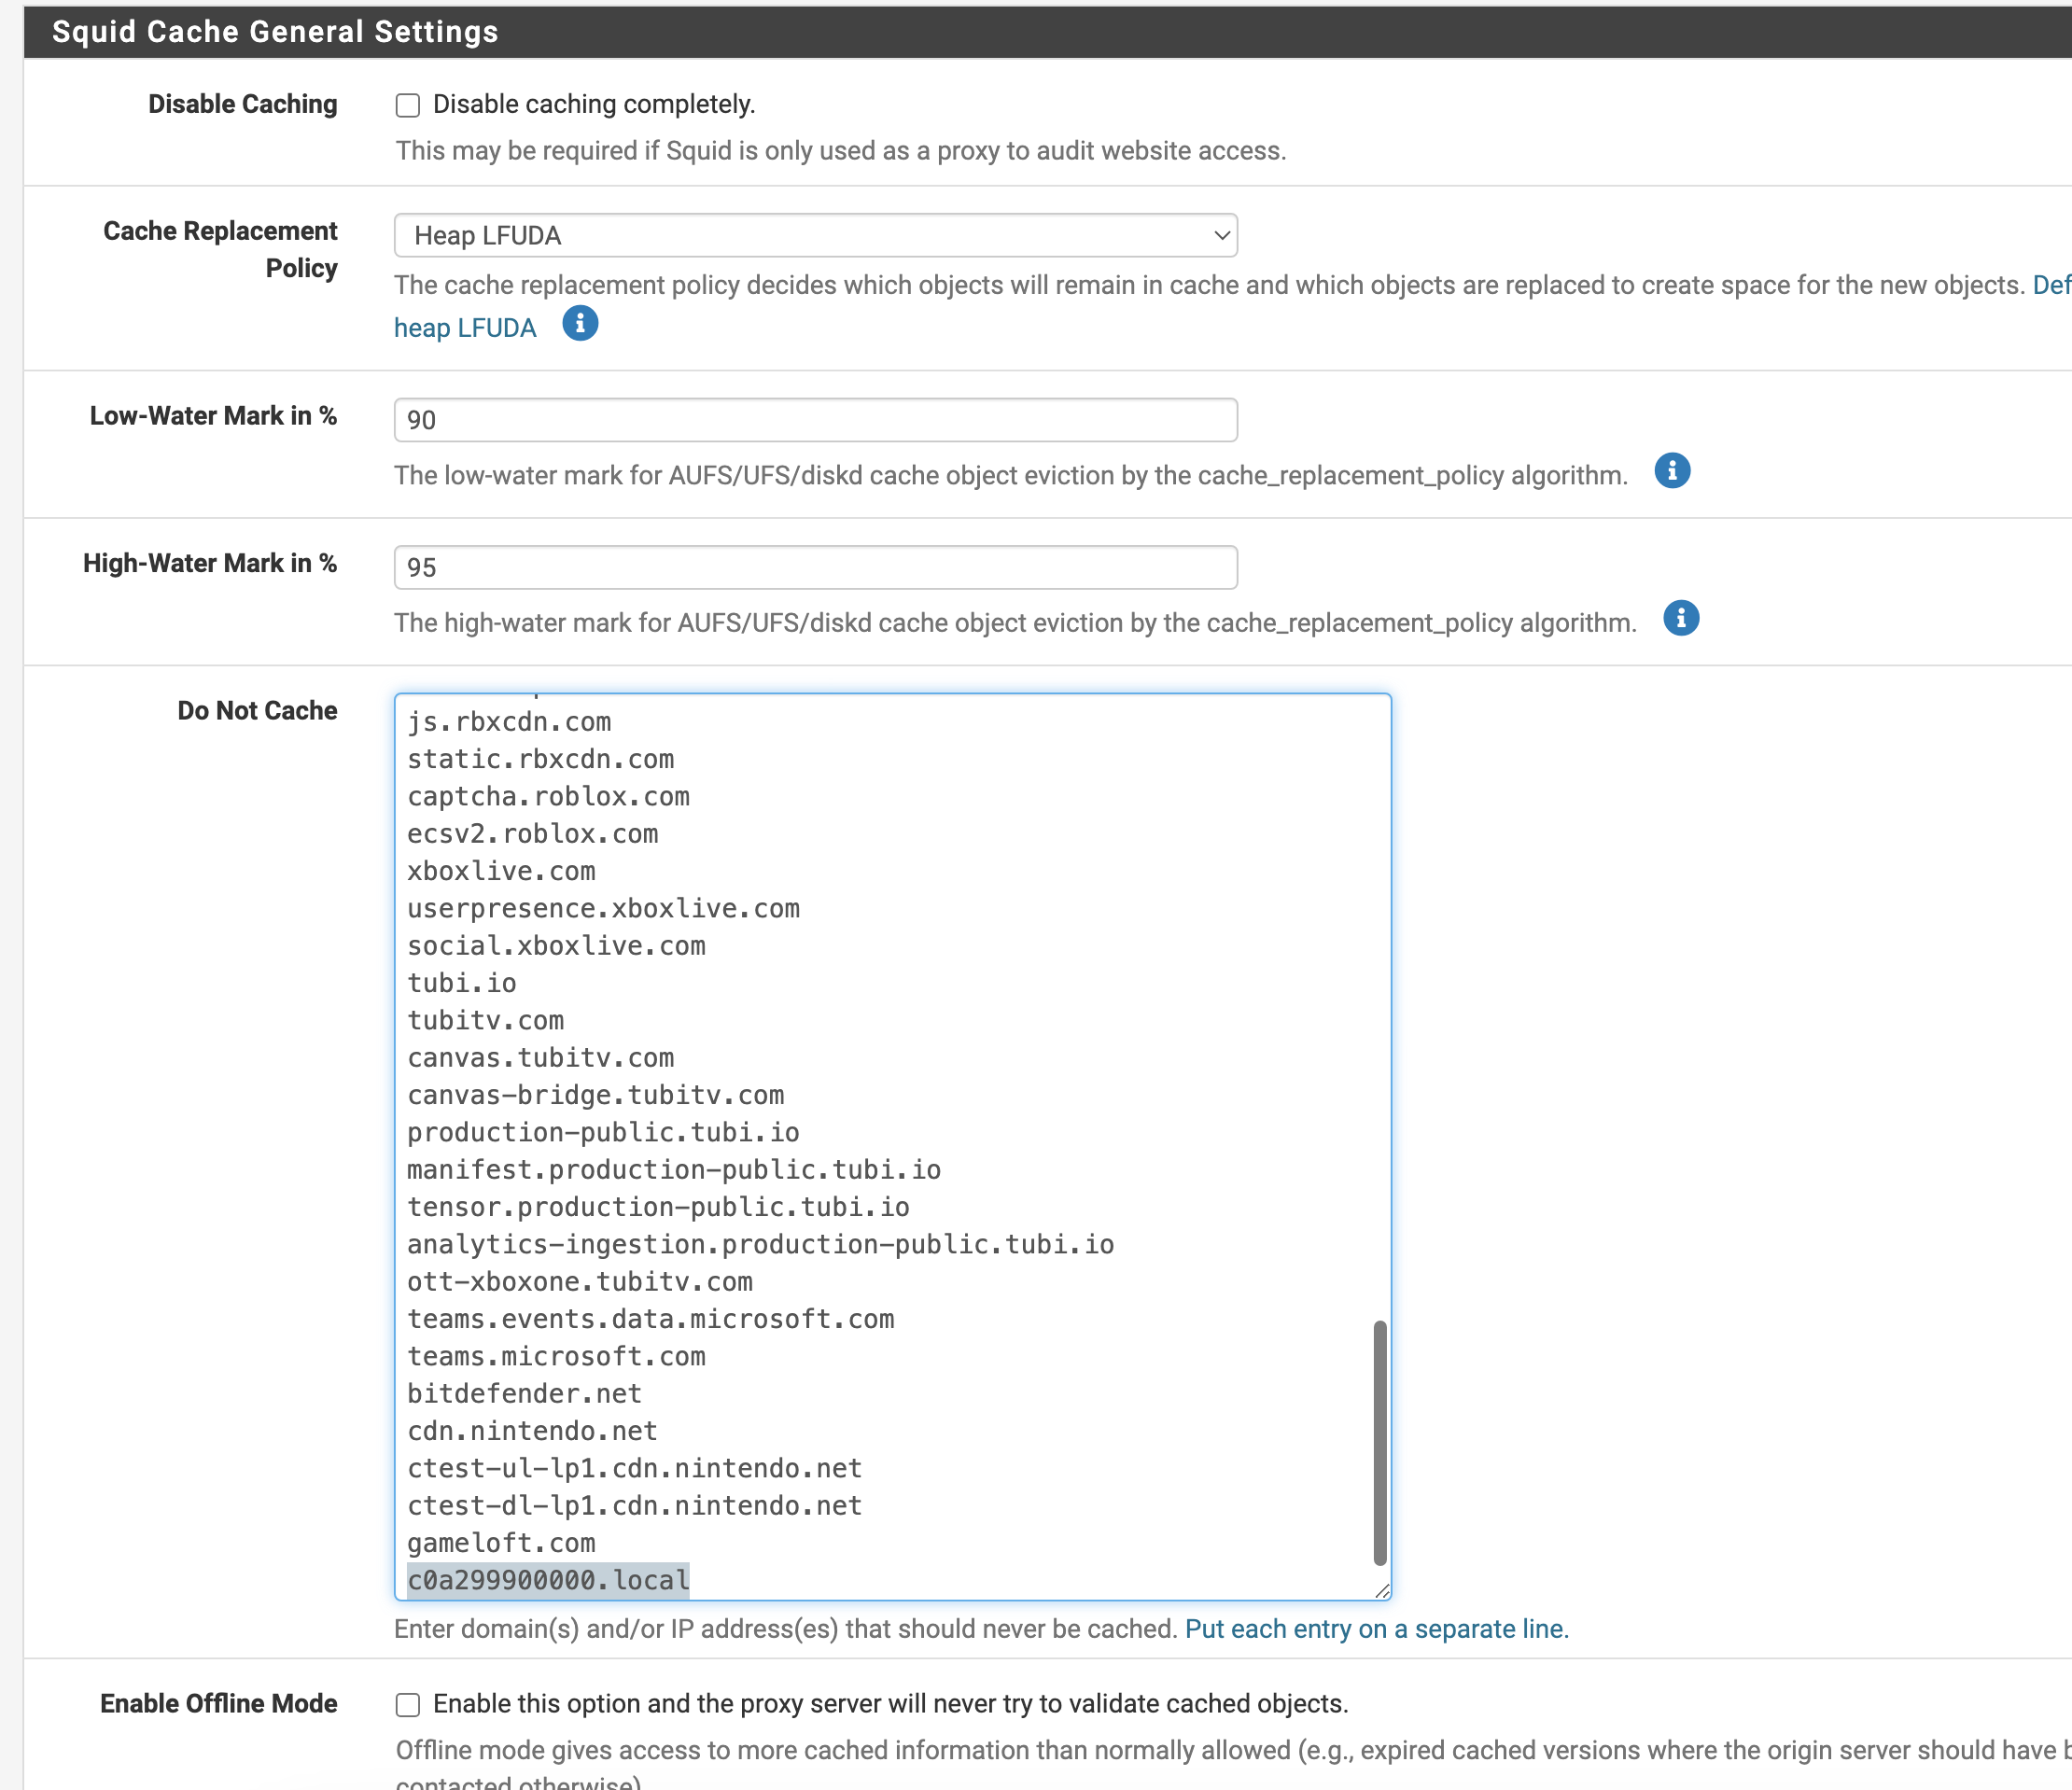2072x1790 pixels.
Task: Click info icon for high-water mark description
Action: [1681, 618]
